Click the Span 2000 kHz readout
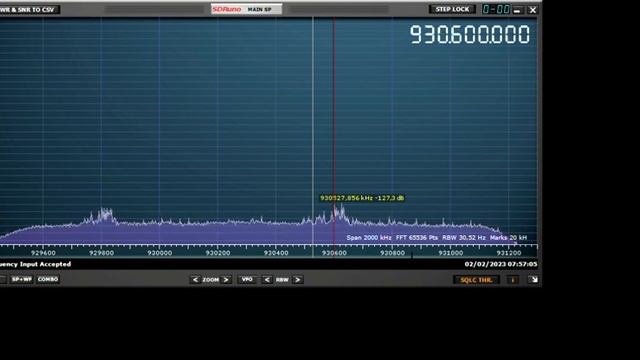Screen dimensions: 640x360 click(x=369, y=238)
